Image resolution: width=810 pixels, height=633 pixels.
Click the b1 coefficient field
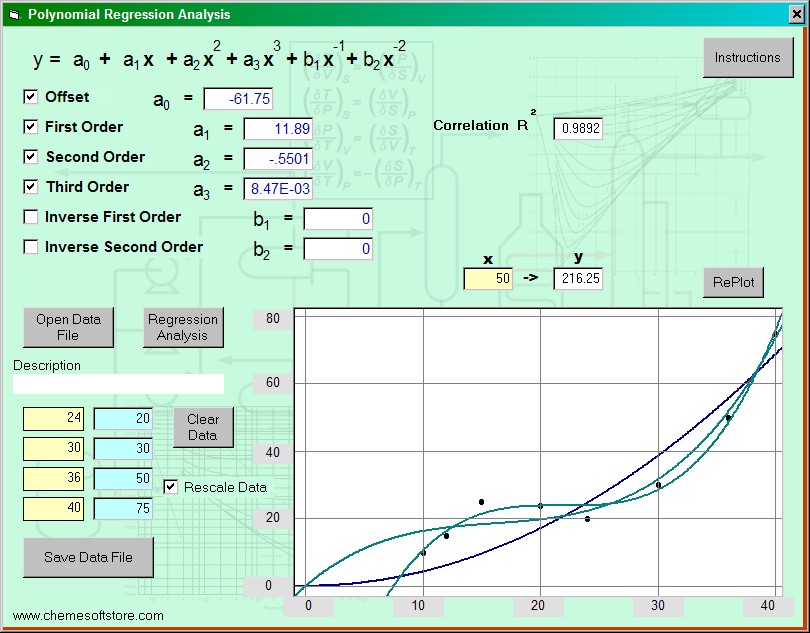(x=338, y=219)
